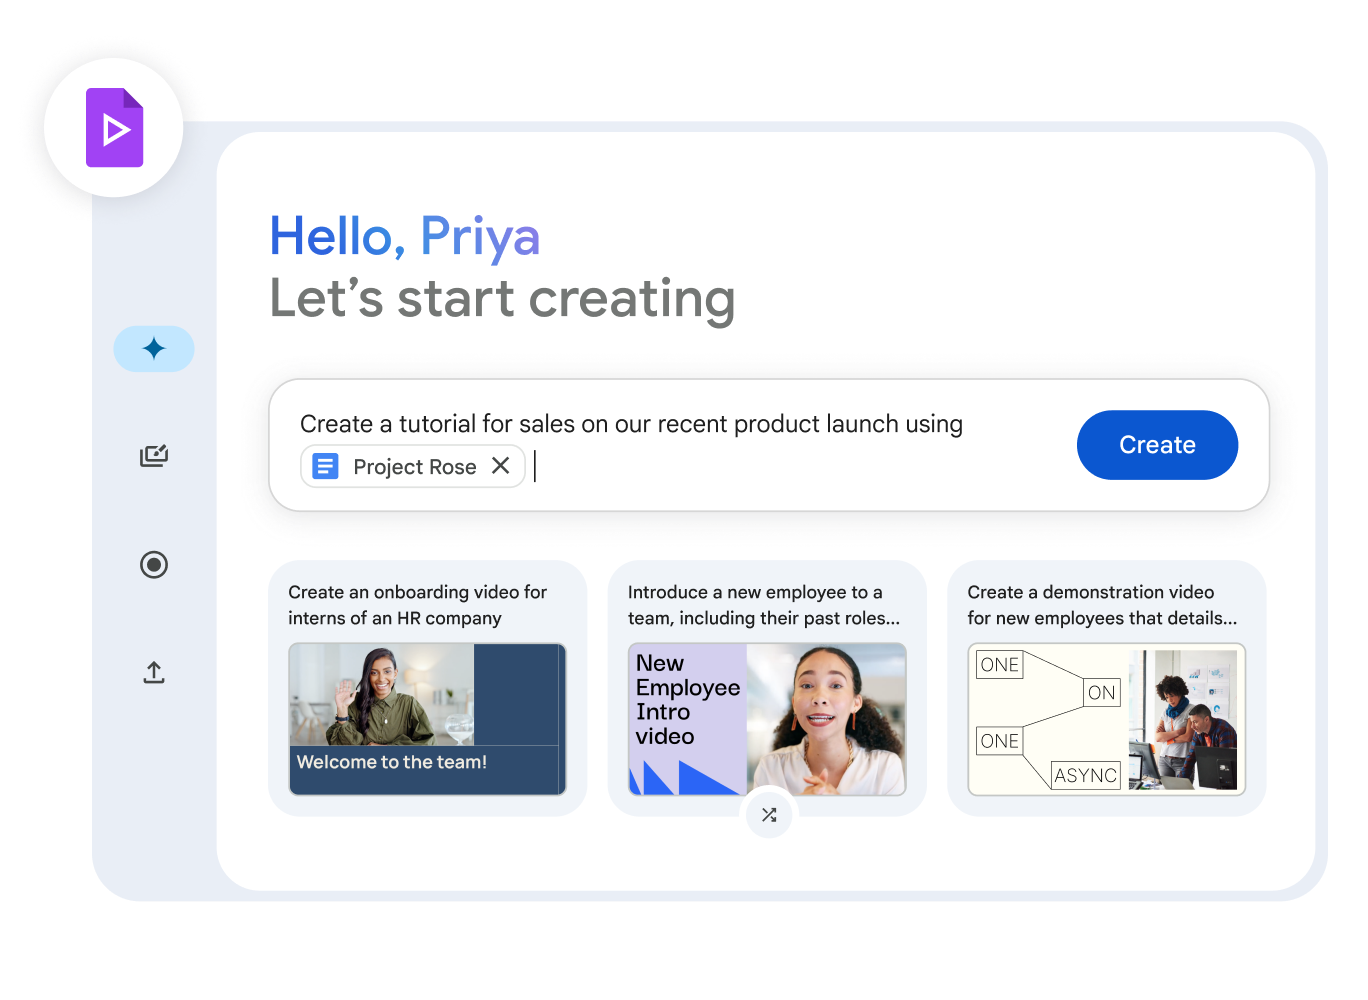Activate the highlighted sparkle sidebar tab
Image resolution: width=1368 pixels, height=1000 pixels.
[x=154, y=348]
